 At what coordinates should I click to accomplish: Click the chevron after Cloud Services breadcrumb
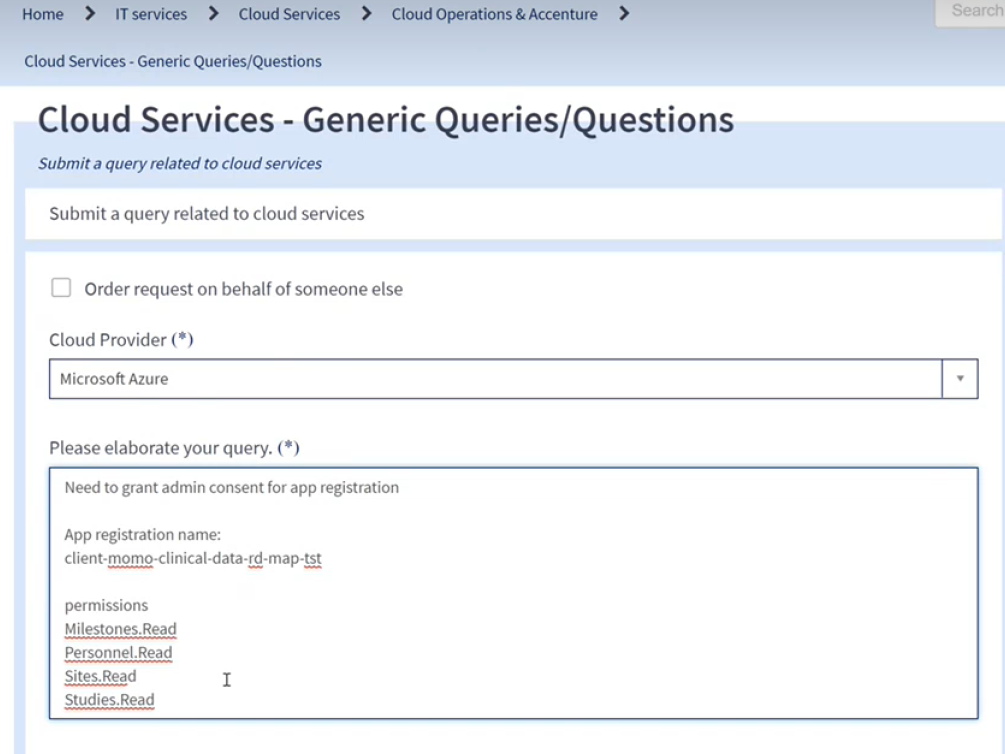pos(367,13)
